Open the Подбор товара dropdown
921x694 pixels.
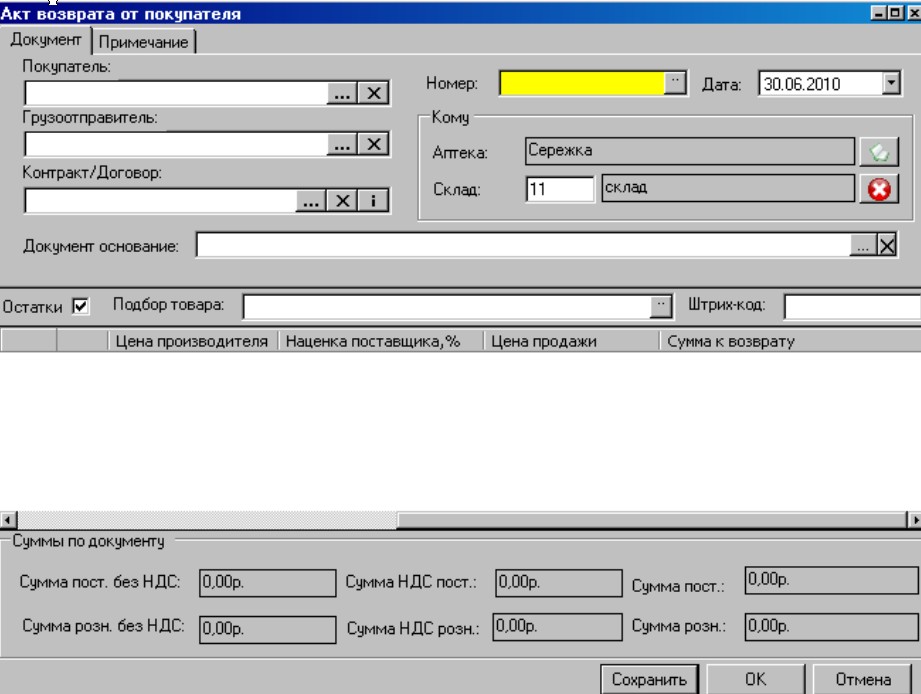(x=661, y=306)
